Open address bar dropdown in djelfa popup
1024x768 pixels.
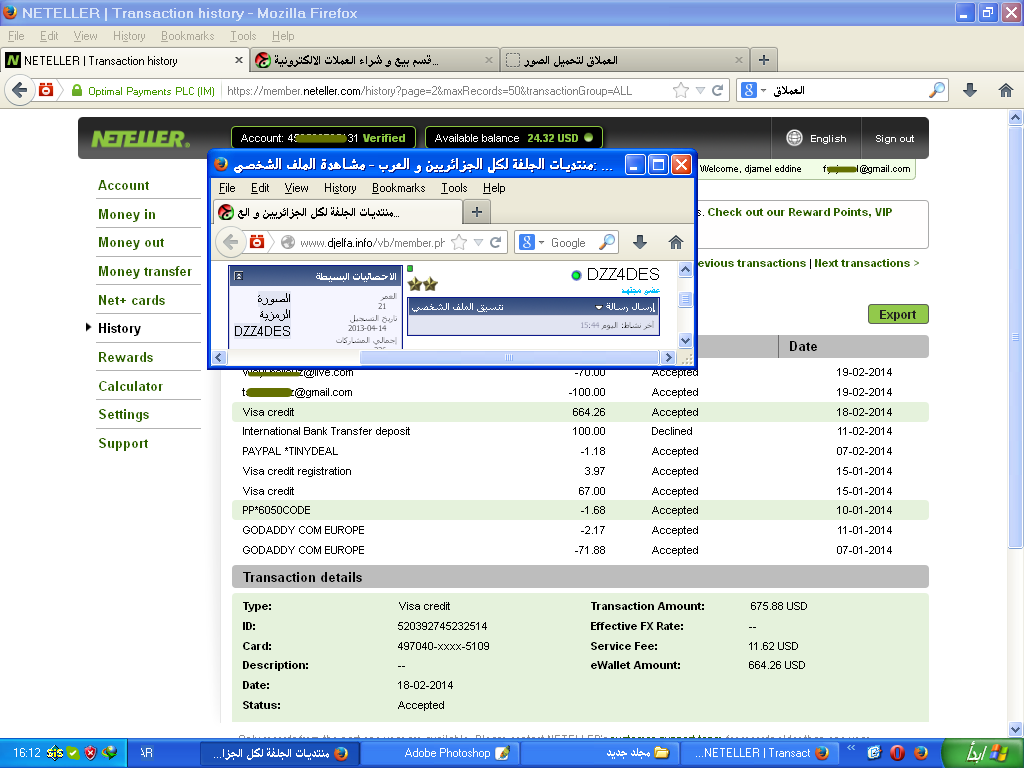pyautogui.click(x=478, y=242)
